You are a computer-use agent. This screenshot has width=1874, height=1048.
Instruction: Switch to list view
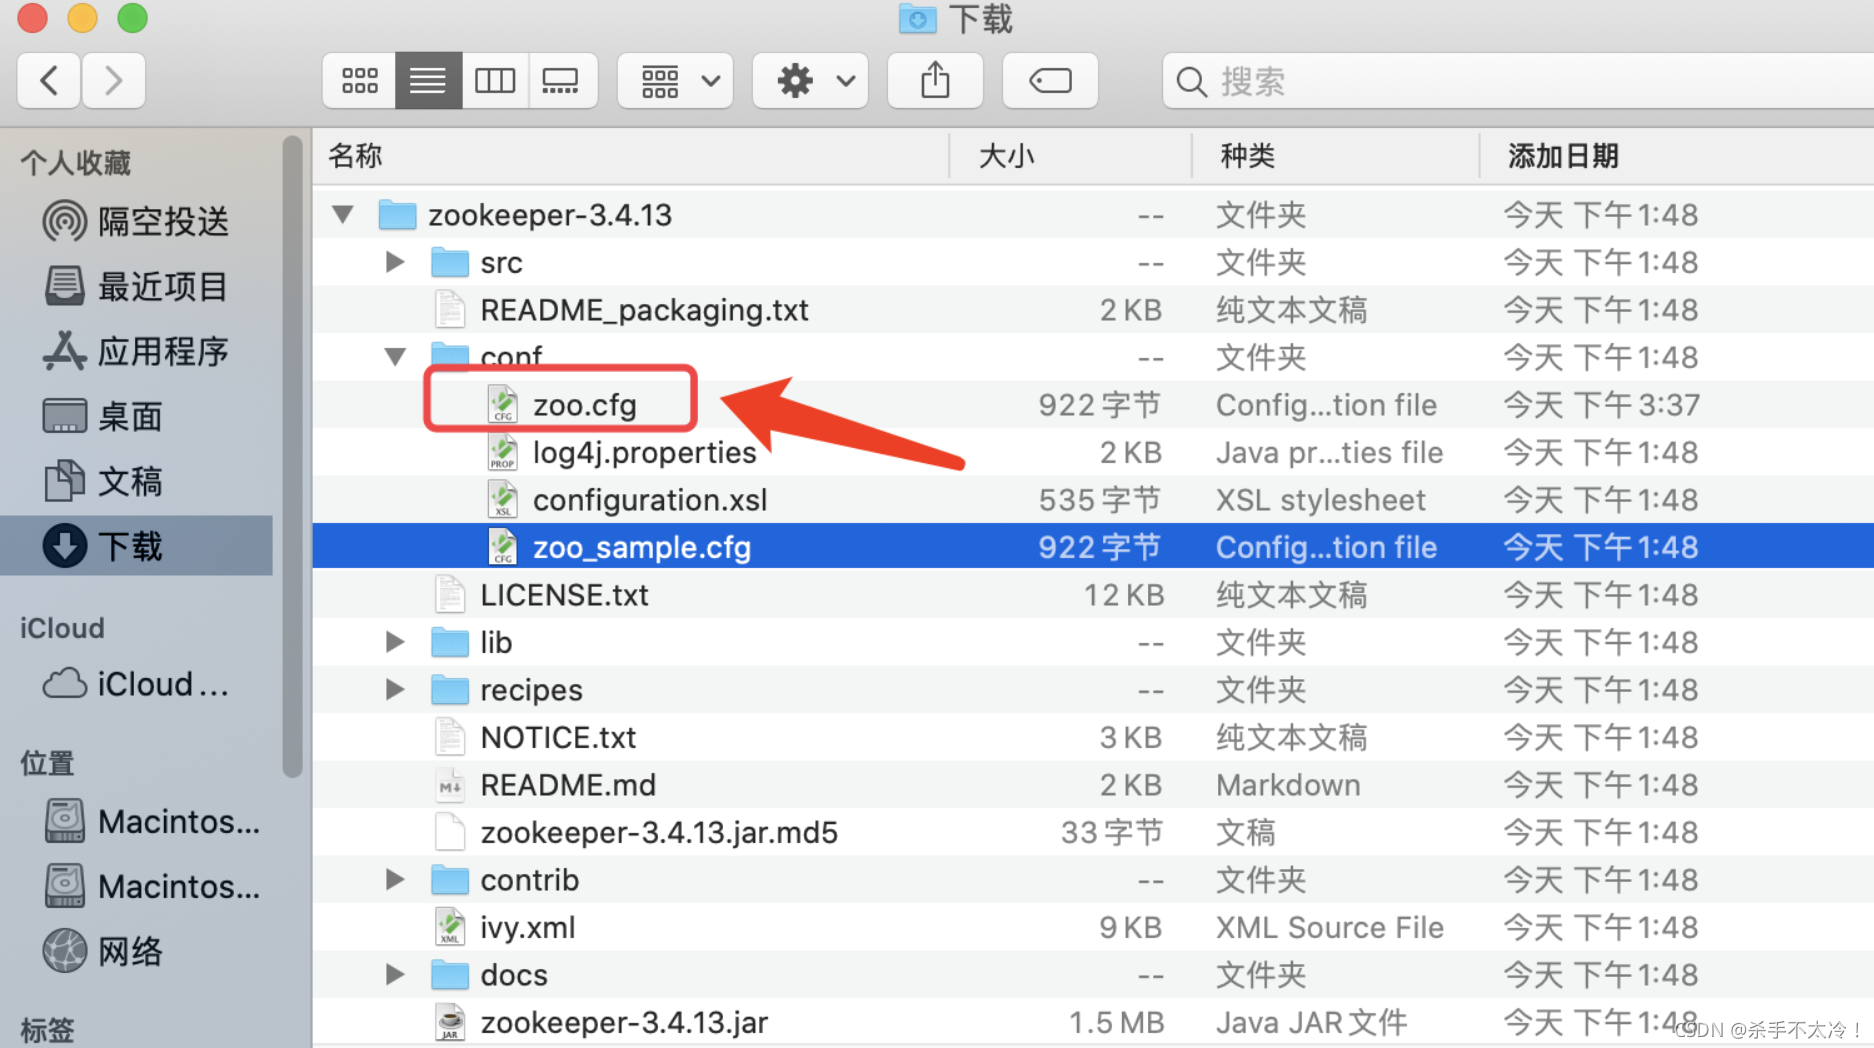pos(428,80)
